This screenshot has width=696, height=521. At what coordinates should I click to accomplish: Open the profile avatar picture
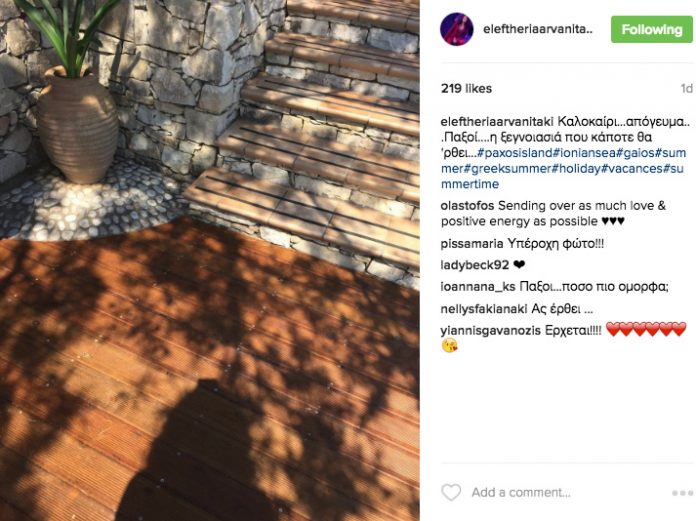pos(456,29)
